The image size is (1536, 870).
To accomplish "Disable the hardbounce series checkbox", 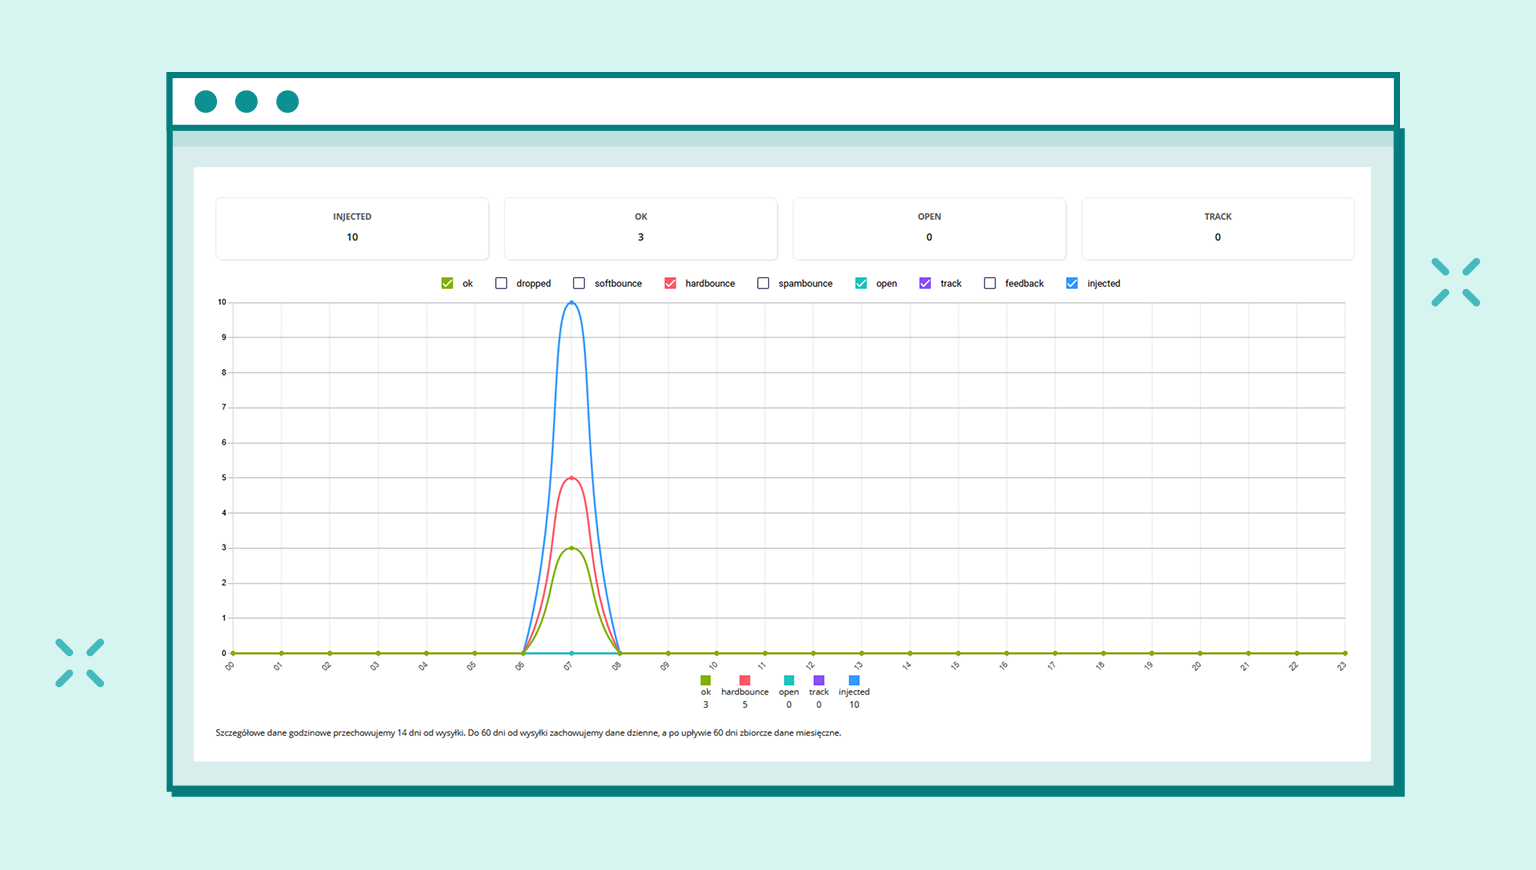I will point(670,284).
